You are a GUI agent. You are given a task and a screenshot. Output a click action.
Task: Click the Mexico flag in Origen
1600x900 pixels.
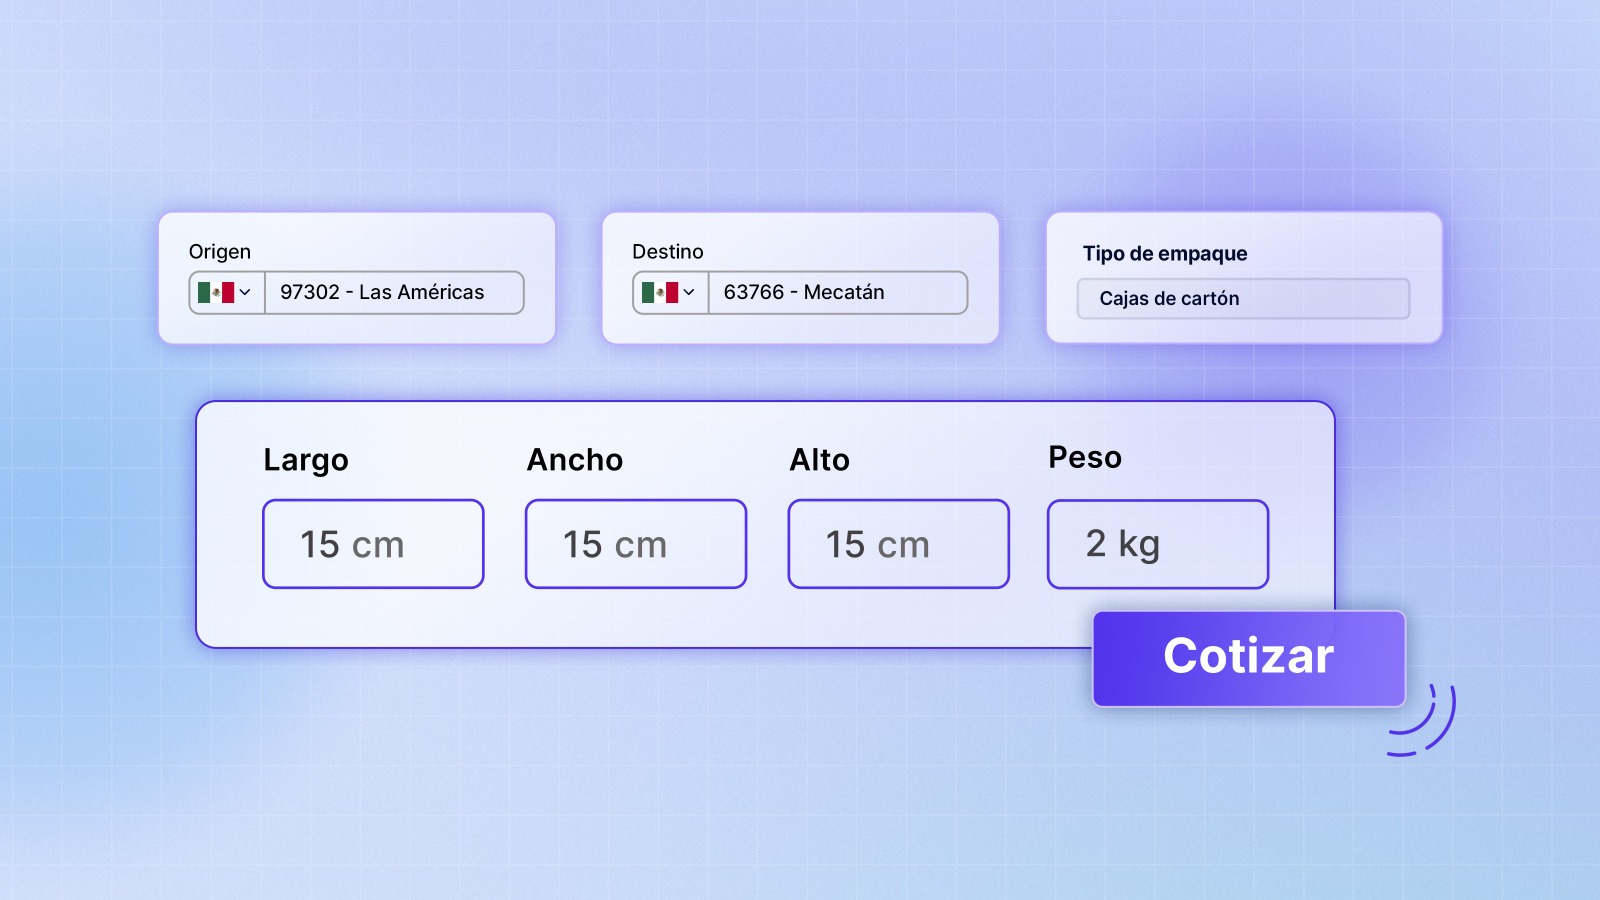pyautogui.click(x=215, y=293)
